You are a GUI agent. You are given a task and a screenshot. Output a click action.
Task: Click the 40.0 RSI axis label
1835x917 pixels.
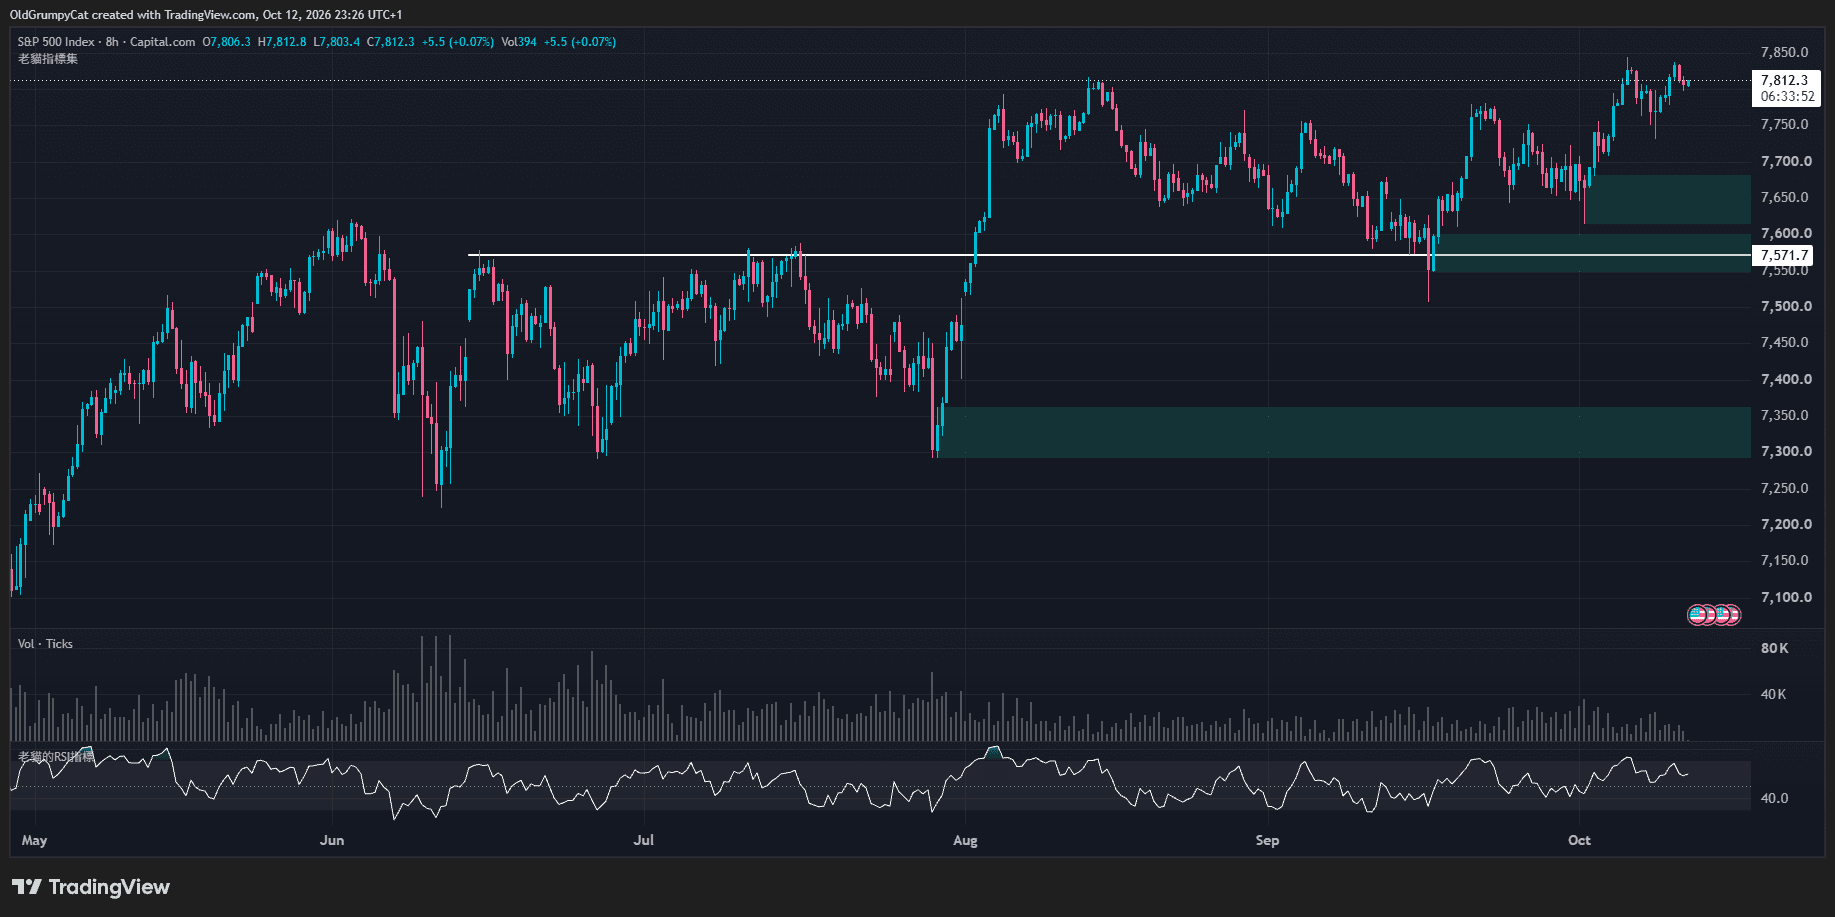coord(1774,798)
